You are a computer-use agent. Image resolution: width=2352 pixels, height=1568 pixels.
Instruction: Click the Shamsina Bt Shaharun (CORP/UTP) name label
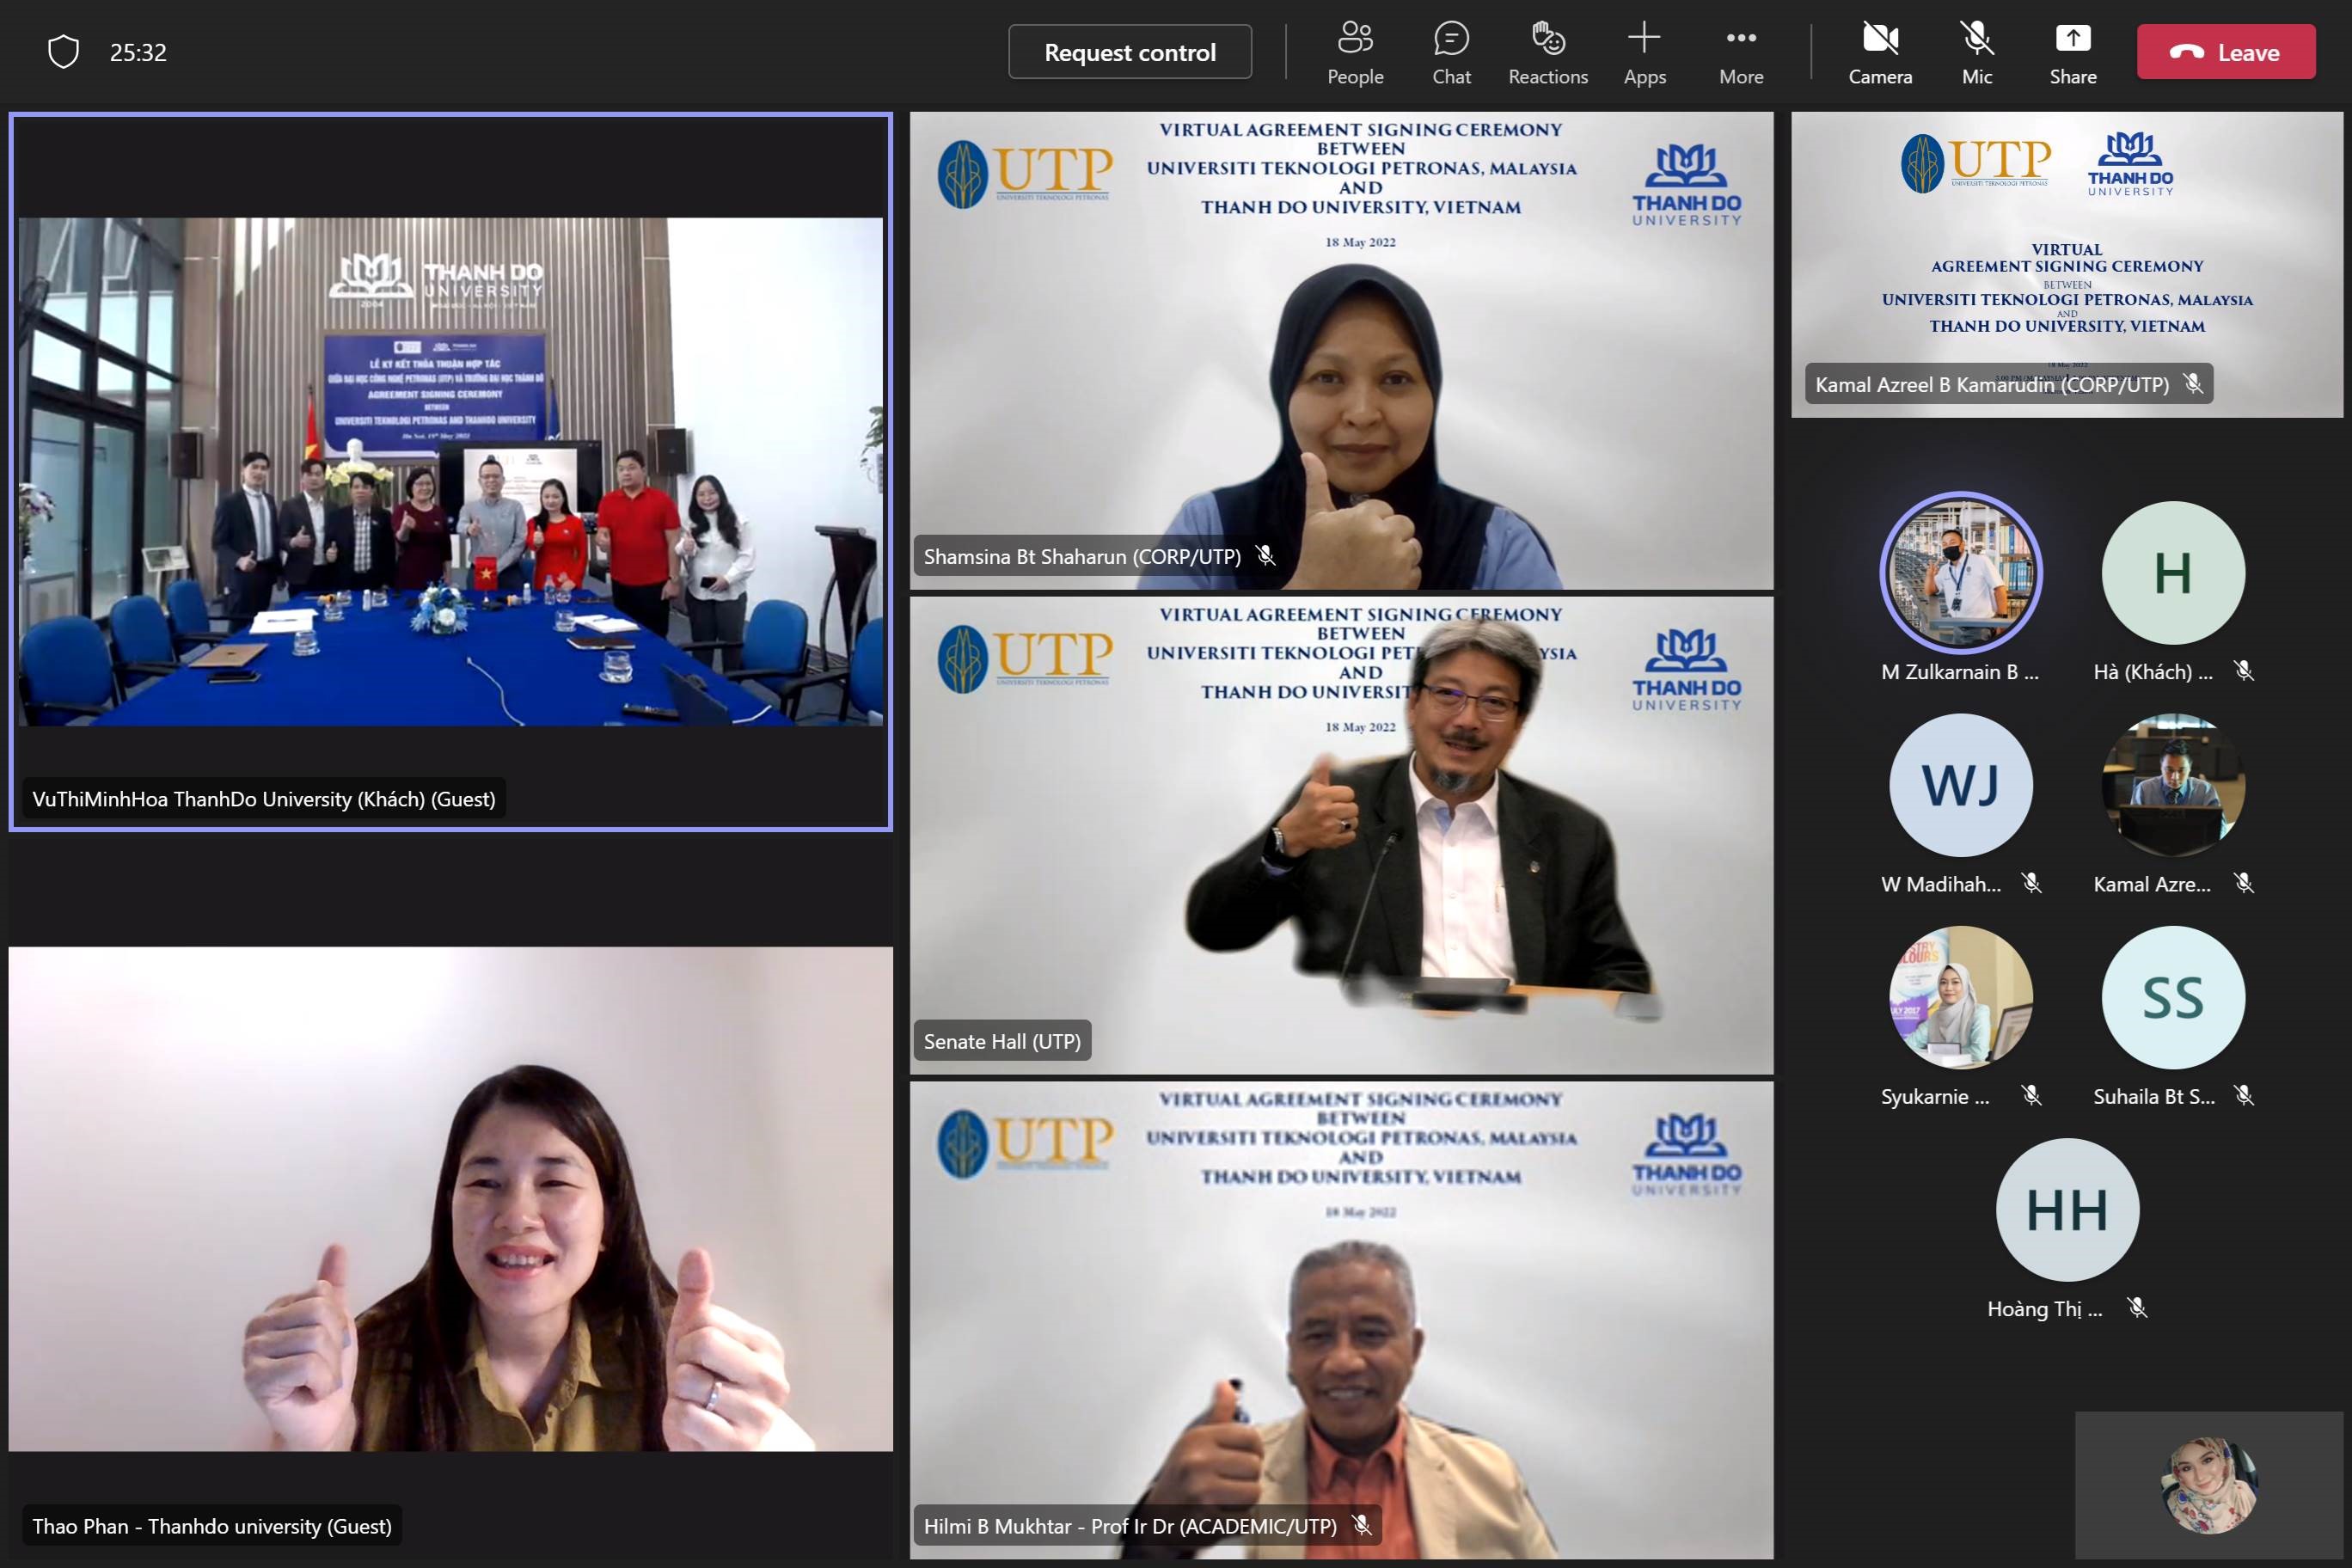pyautogui.click(x=1082, y=556)
